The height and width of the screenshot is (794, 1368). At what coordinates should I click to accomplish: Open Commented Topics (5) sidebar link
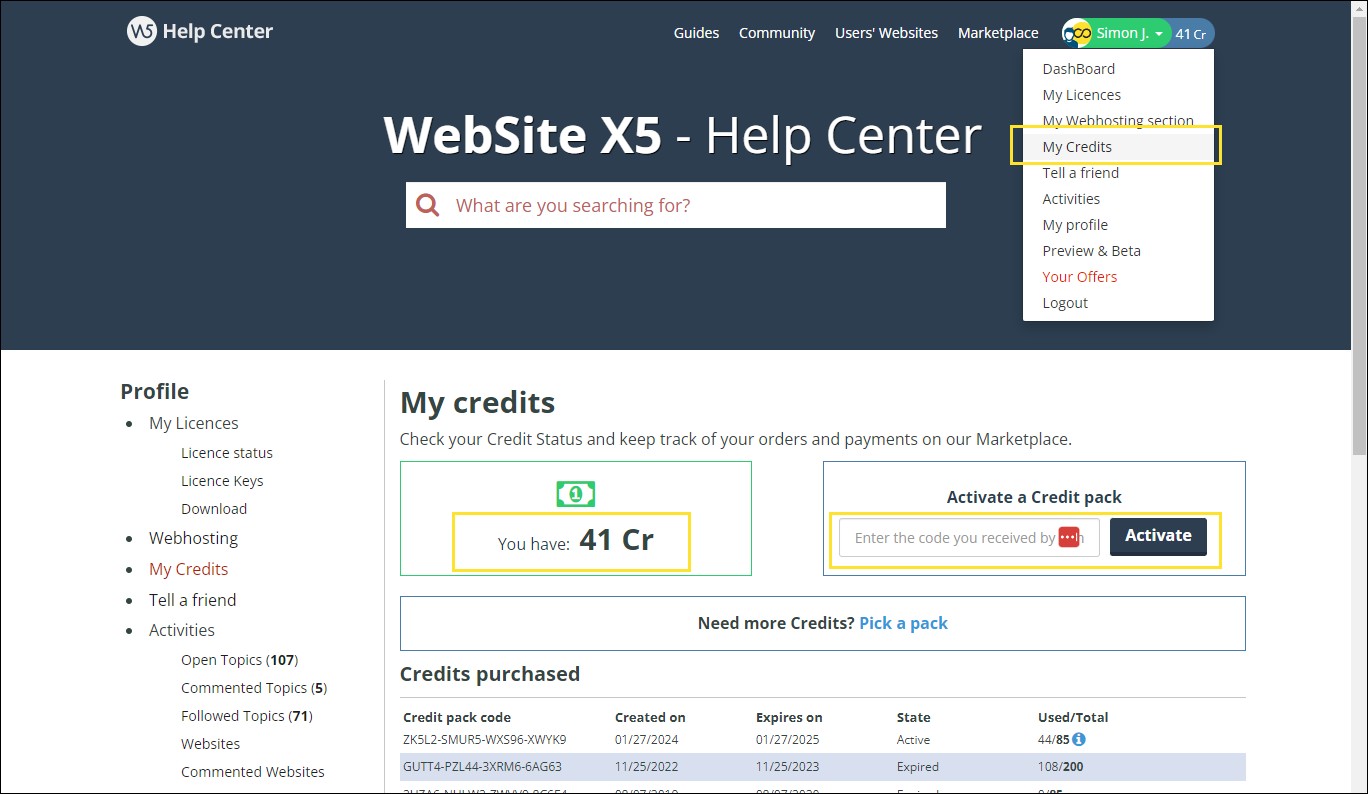(x=254, y=688)
